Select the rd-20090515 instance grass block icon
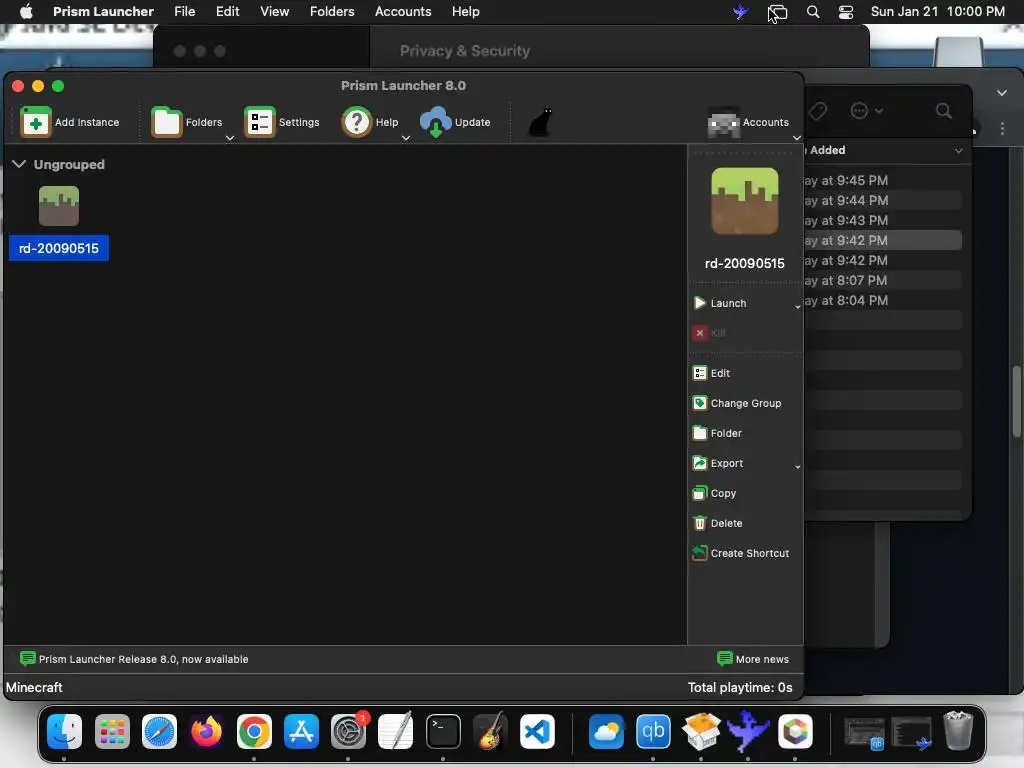The image size is (1024, 768). pos(59,206)
